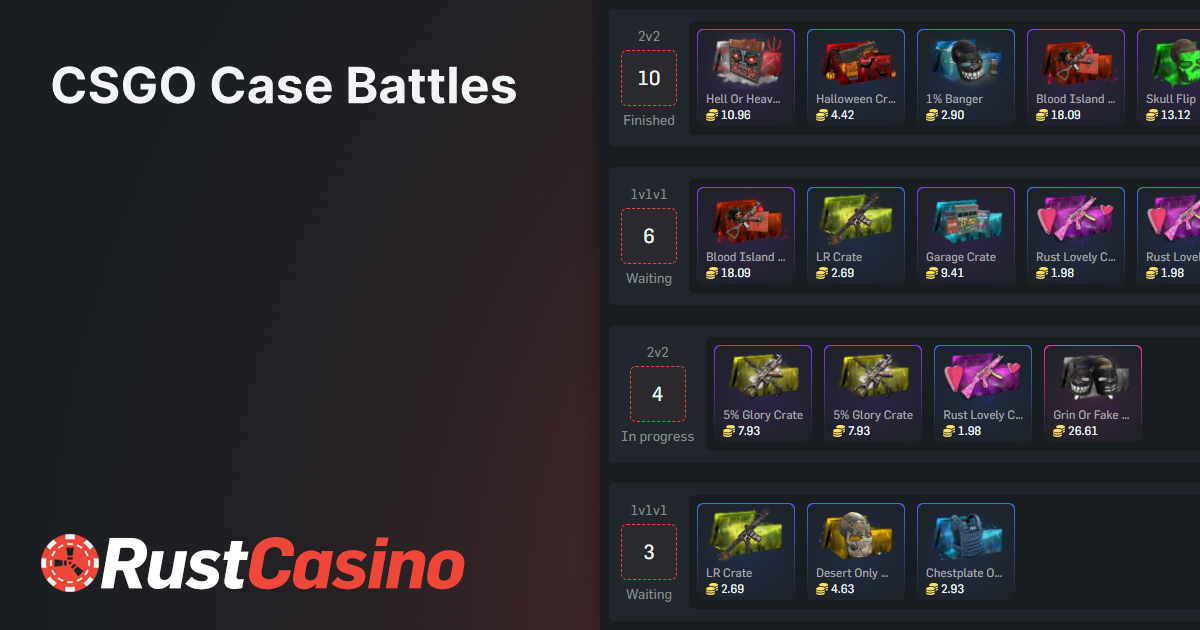Click the RustCasino logo

click(x=252, y=563)
